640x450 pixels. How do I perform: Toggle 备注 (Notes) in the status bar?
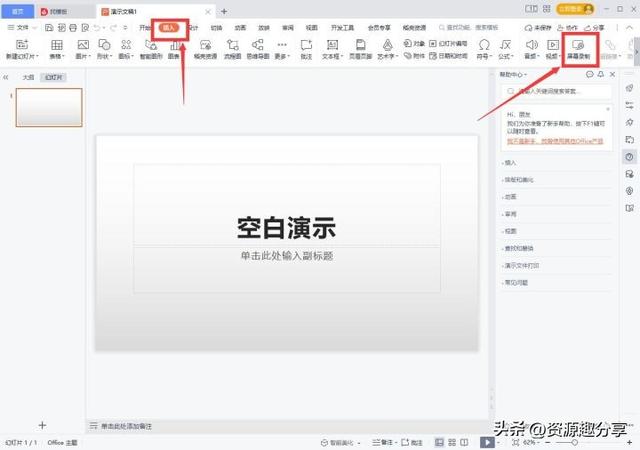pyautogui.click(x=384, y=442)
